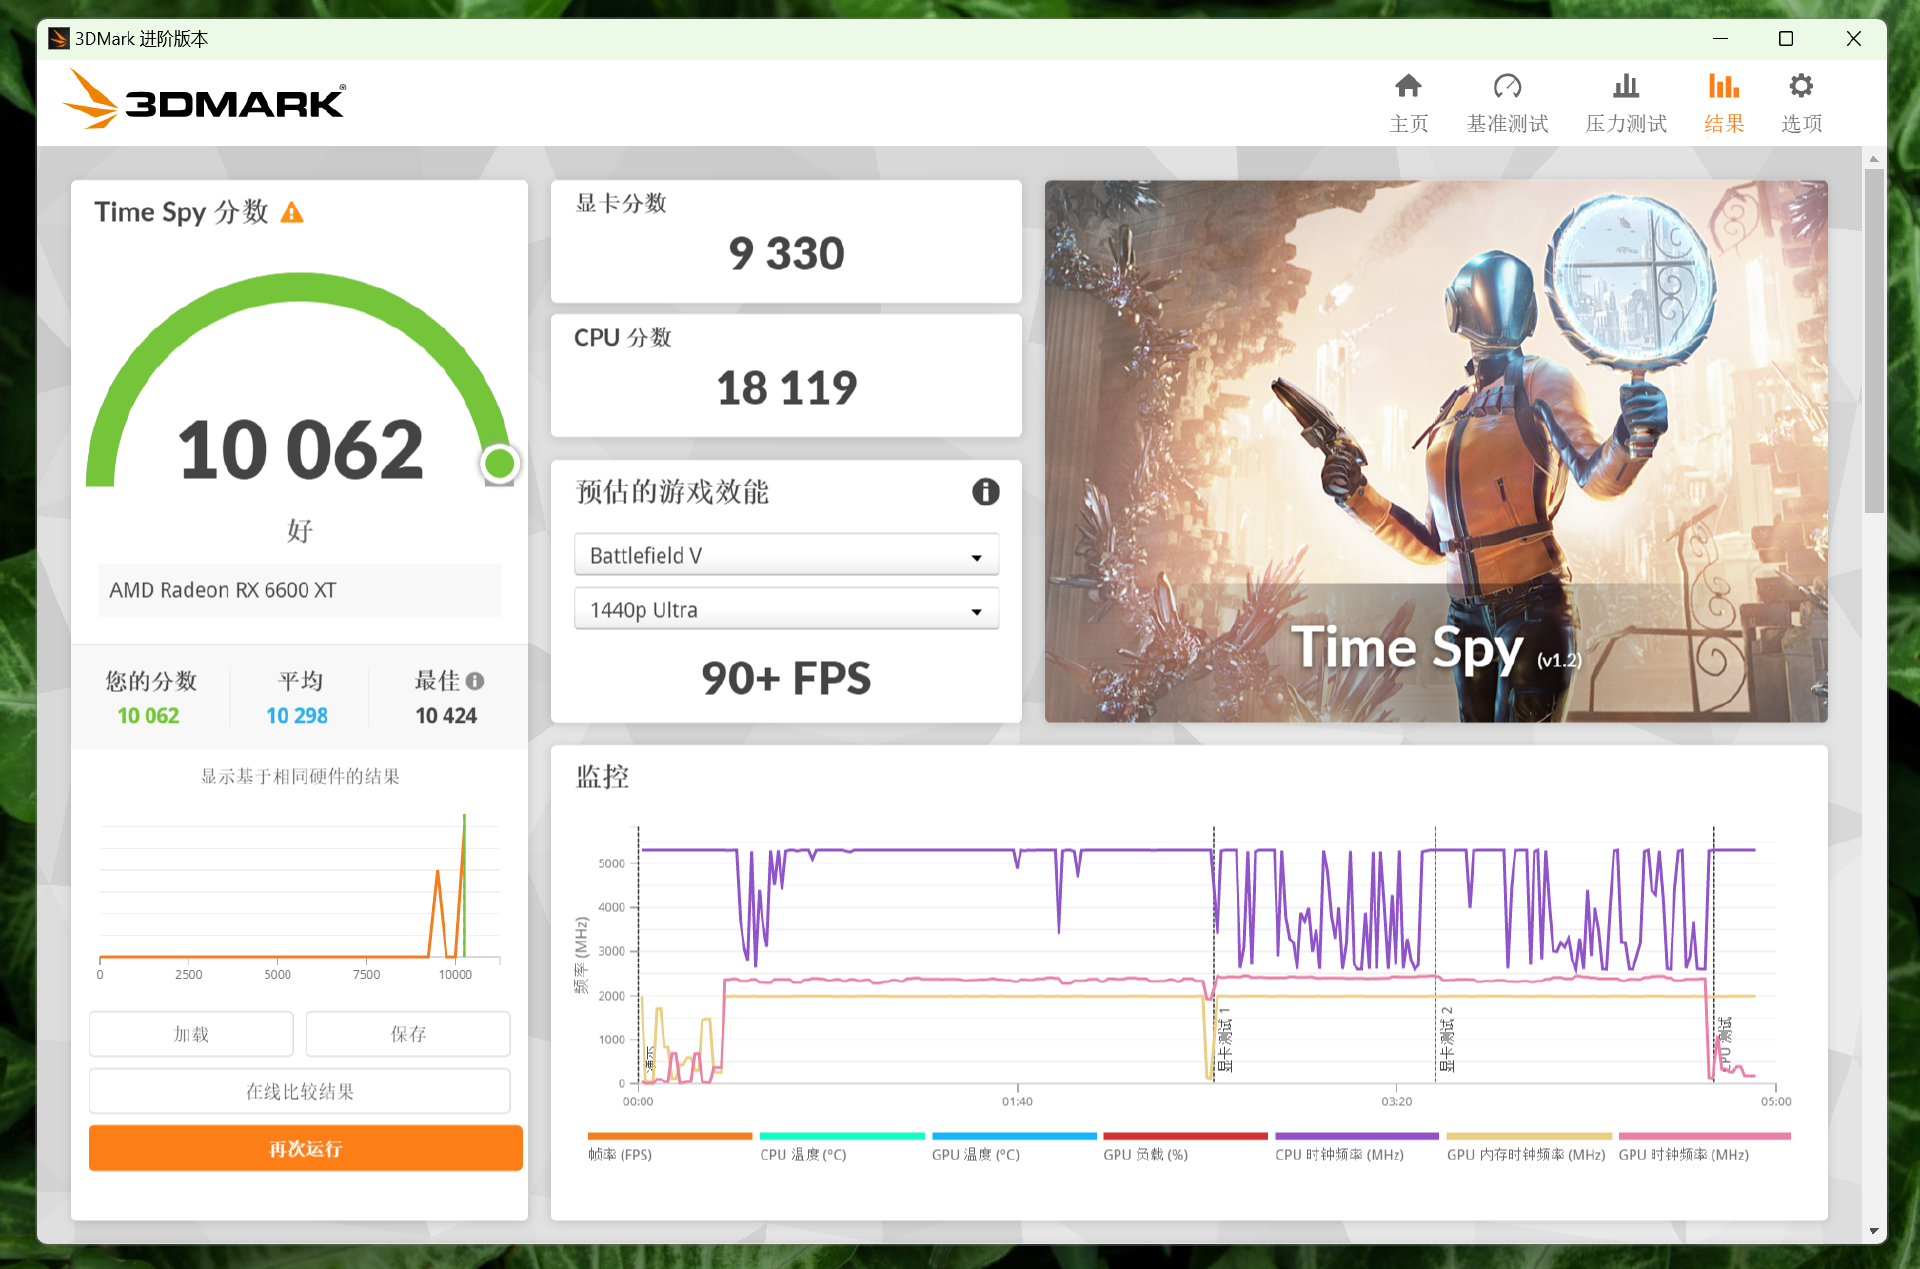This screenshot has height=1269, width=1920.
Task: Expand the Battlefield V game dropdown
Action: [x=786, y=556]
